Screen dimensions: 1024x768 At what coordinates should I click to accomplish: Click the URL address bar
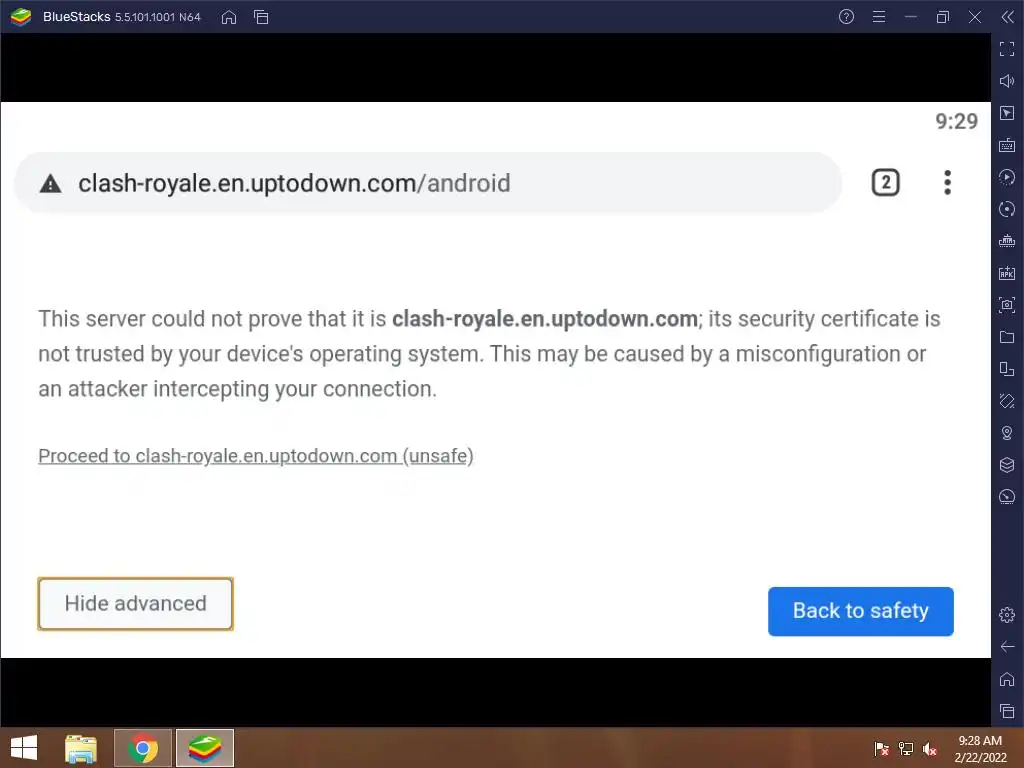[x=428, y=183]
